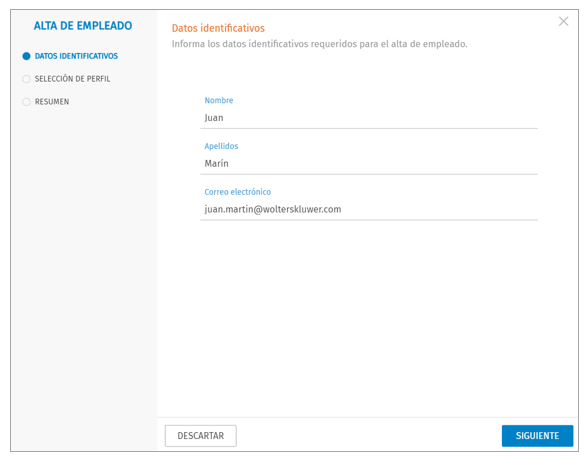Click the Apellidos field containing Marín

[x=369, y=164]
